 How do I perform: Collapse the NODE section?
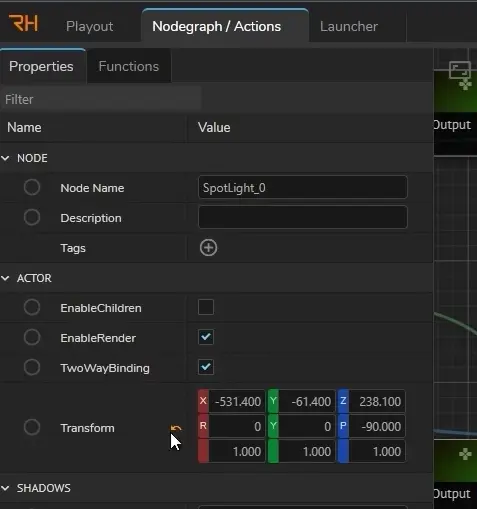tap(6, 158)
